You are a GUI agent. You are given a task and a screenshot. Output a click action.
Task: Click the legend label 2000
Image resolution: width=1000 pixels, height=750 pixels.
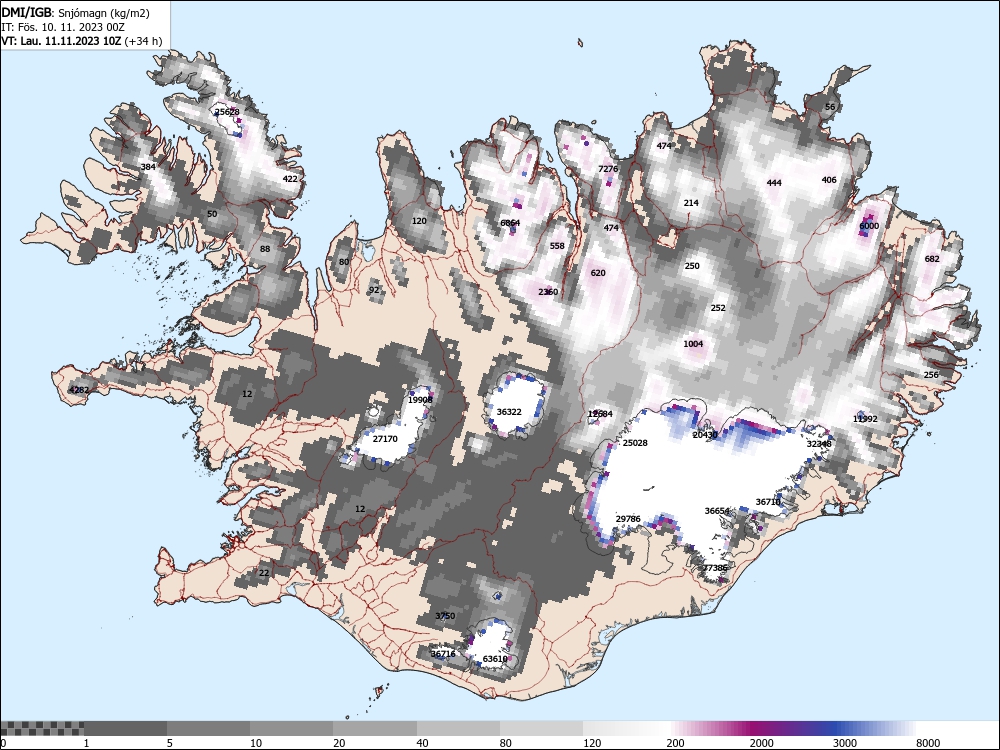tap(761, 743)
